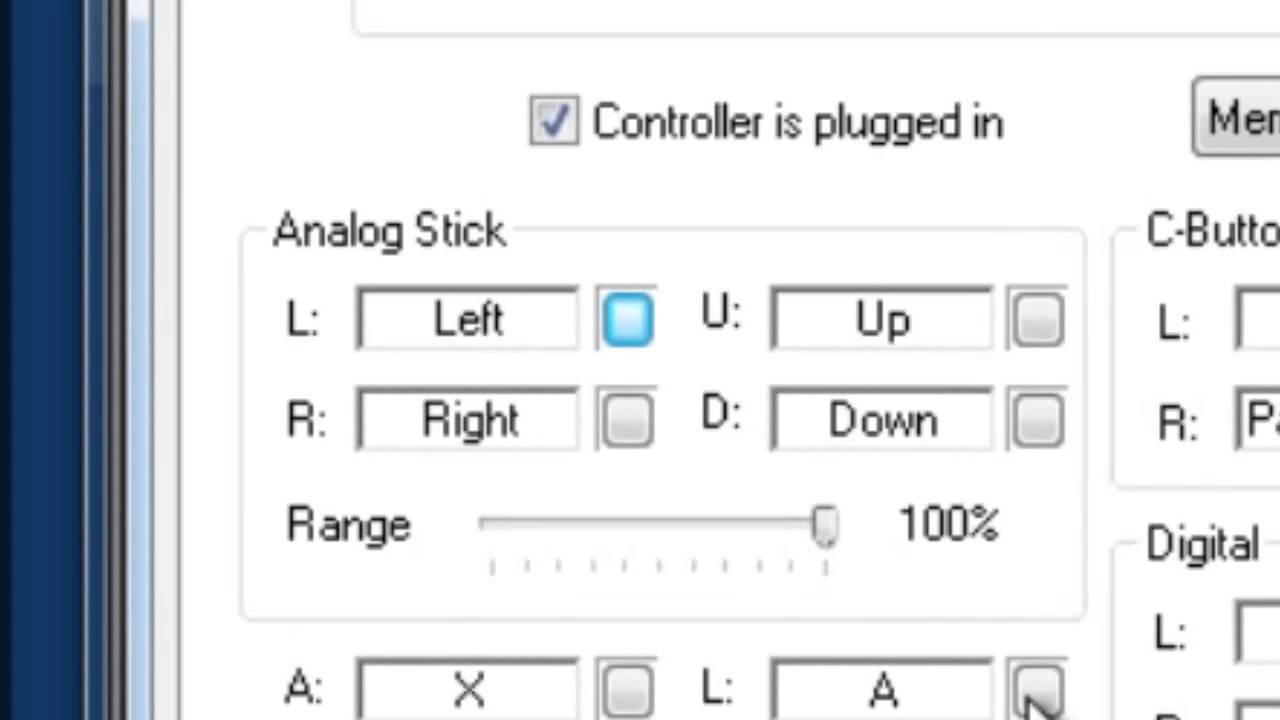Click the left end of the Range slider track
Screen dimensions: 1280x720
click(x=486, y=524)
